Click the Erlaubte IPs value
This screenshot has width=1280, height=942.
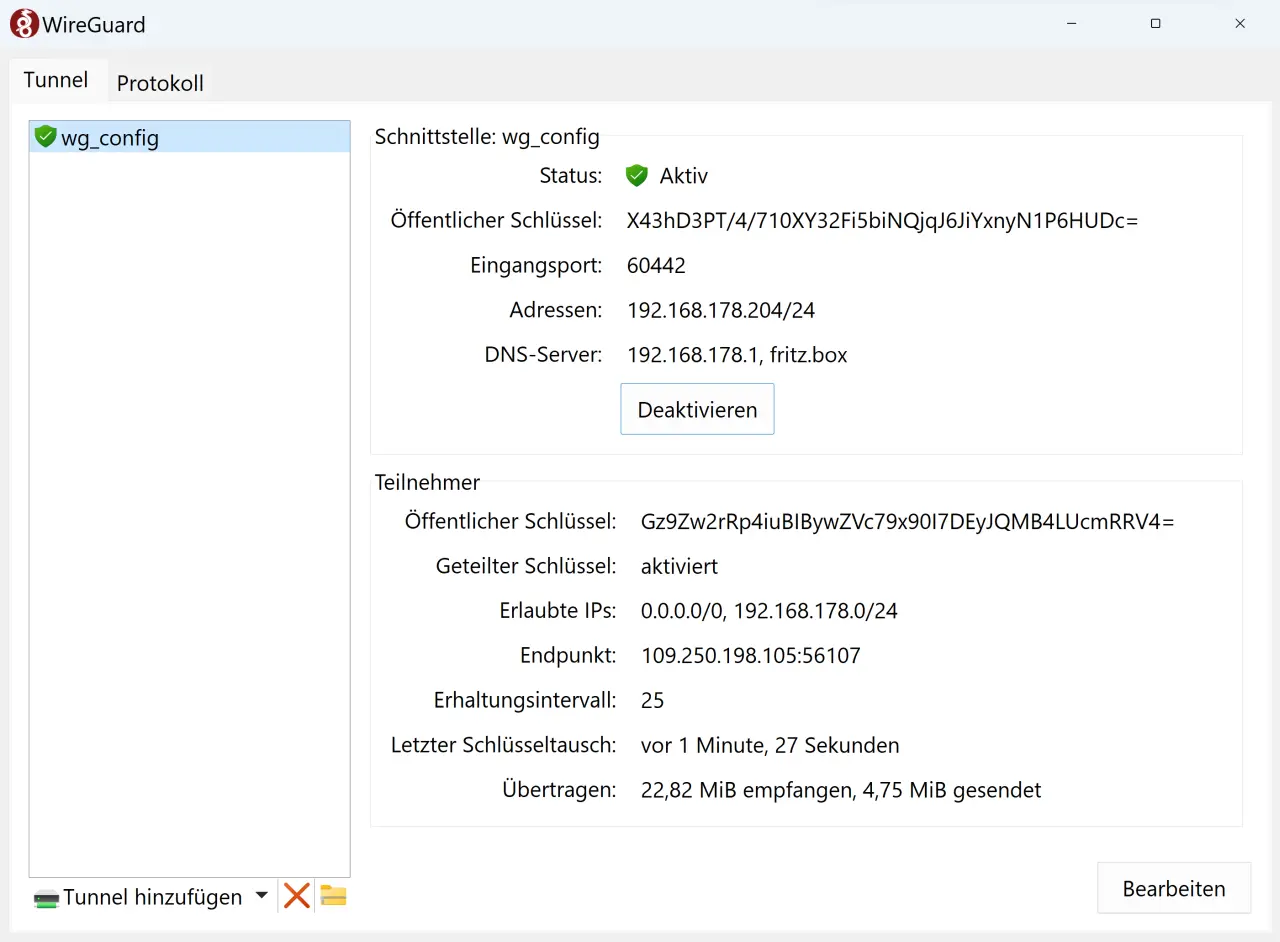769,612
